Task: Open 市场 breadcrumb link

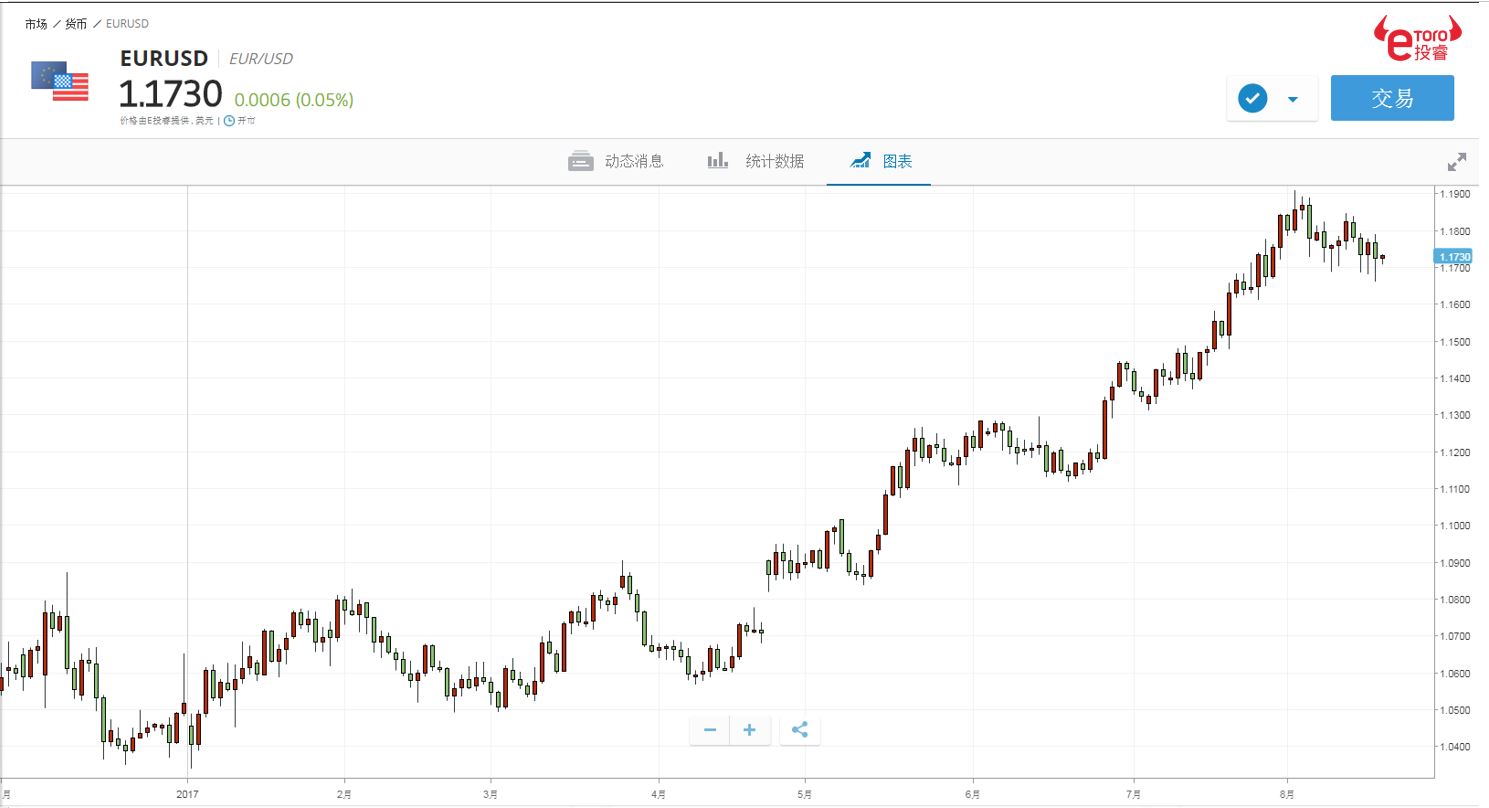Action: (x=36, y=23)
